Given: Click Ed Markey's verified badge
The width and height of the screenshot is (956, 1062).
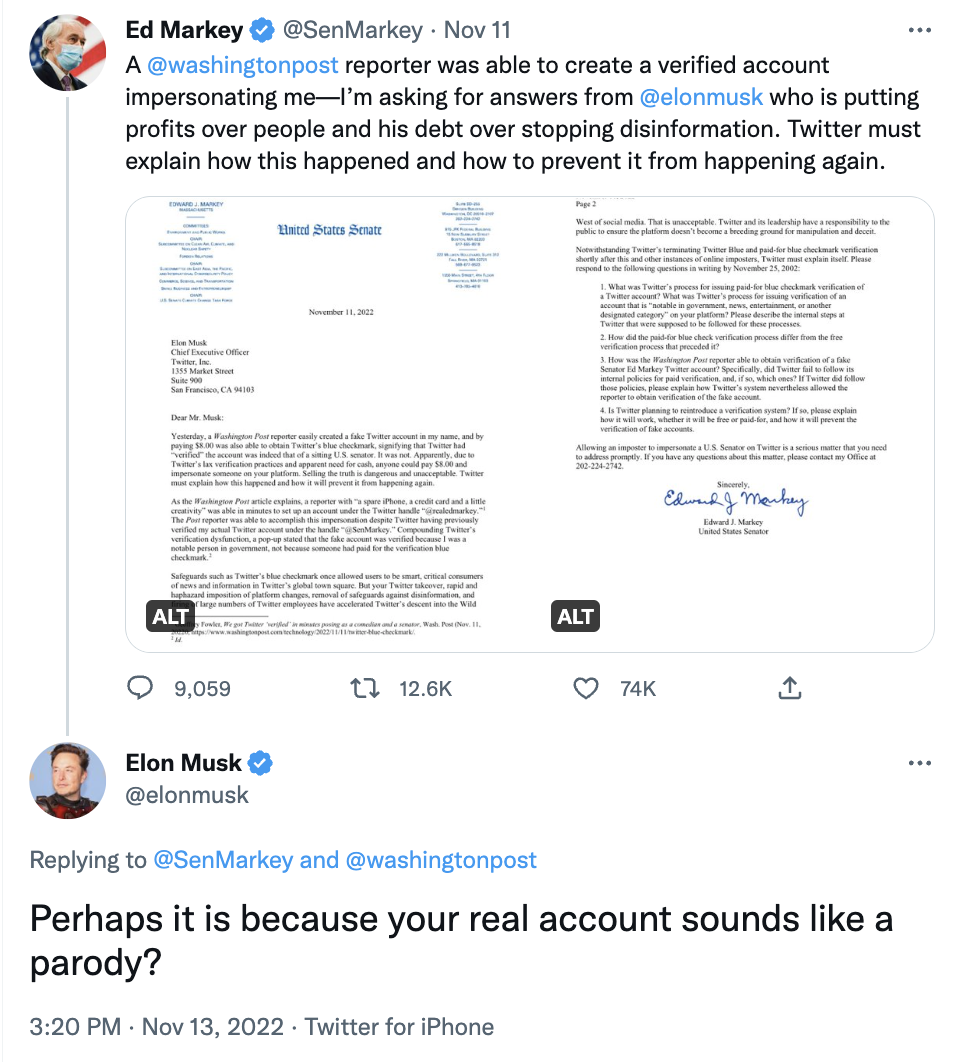Looking at the screenshot, I should (x=262, y=30).
